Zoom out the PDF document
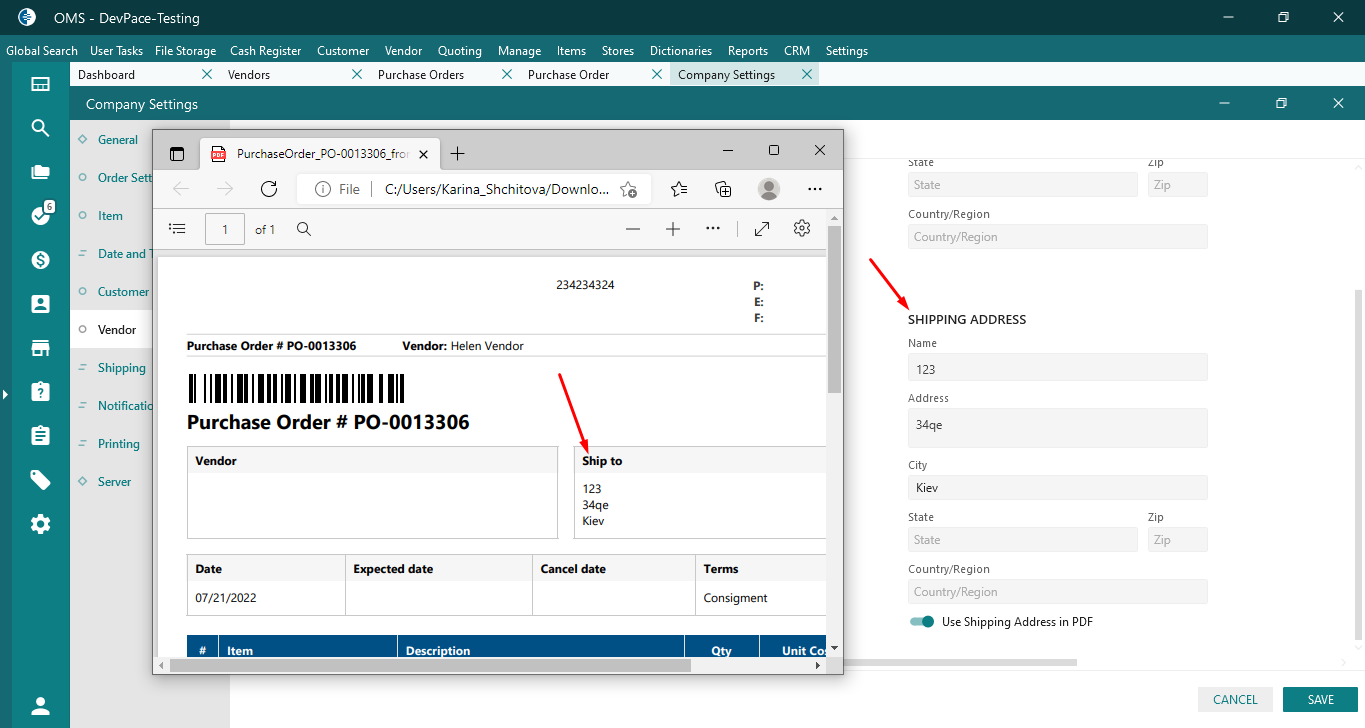The height and width of the screenshot is (728, 1365). (633, 229)
